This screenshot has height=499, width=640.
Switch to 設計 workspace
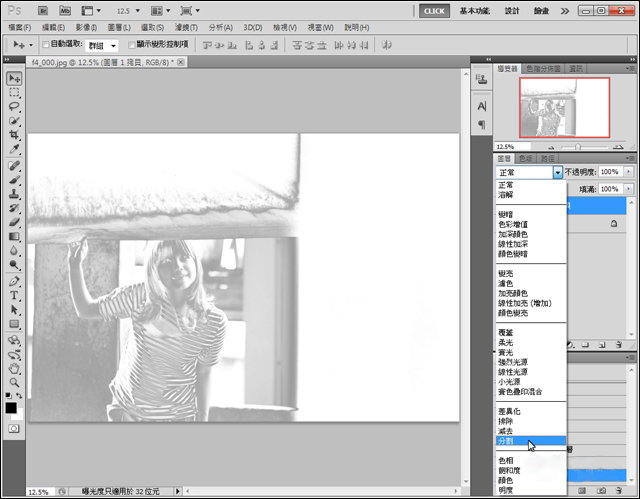[x=512, y=11]
